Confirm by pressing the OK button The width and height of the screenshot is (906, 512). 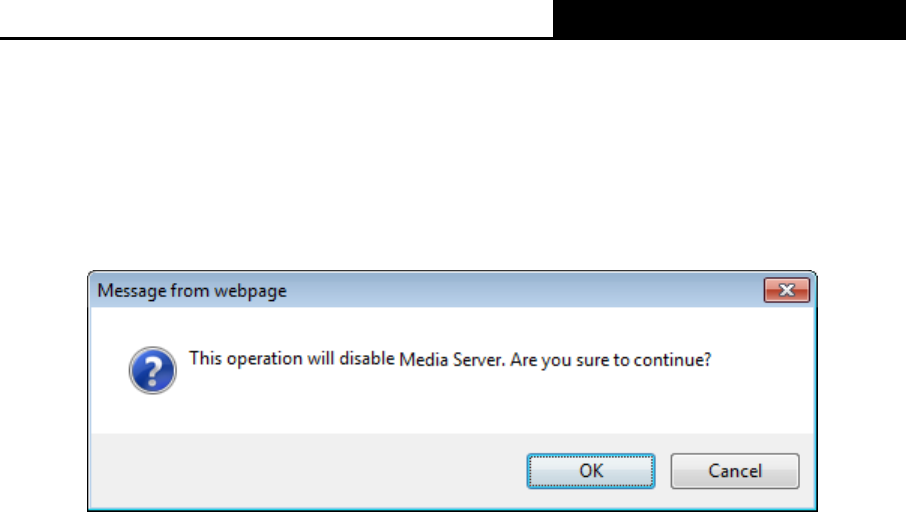[x=590, y=470]
